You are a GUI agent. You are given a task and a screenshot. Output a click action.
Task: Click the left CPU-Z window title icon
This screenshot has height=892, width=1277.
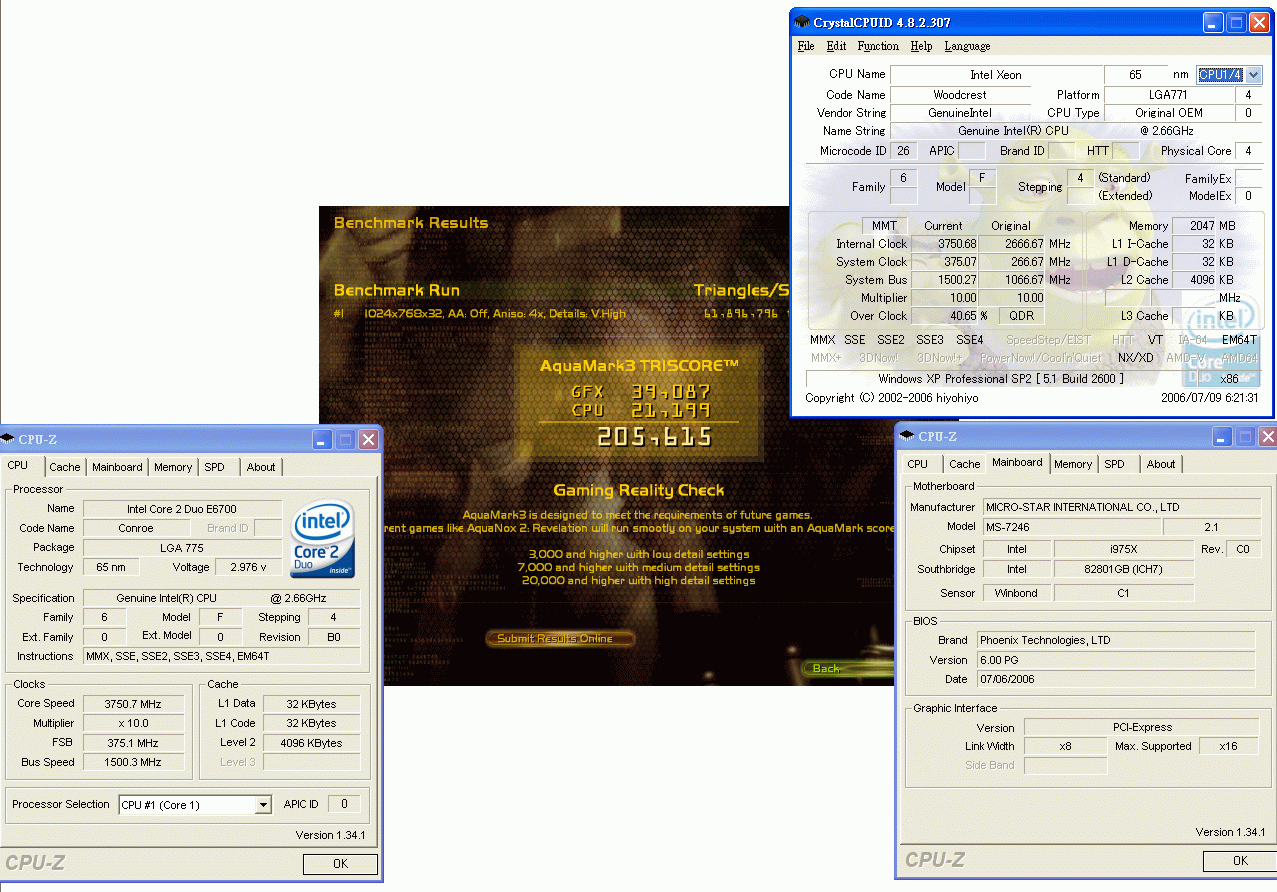[x=8, y=439]
